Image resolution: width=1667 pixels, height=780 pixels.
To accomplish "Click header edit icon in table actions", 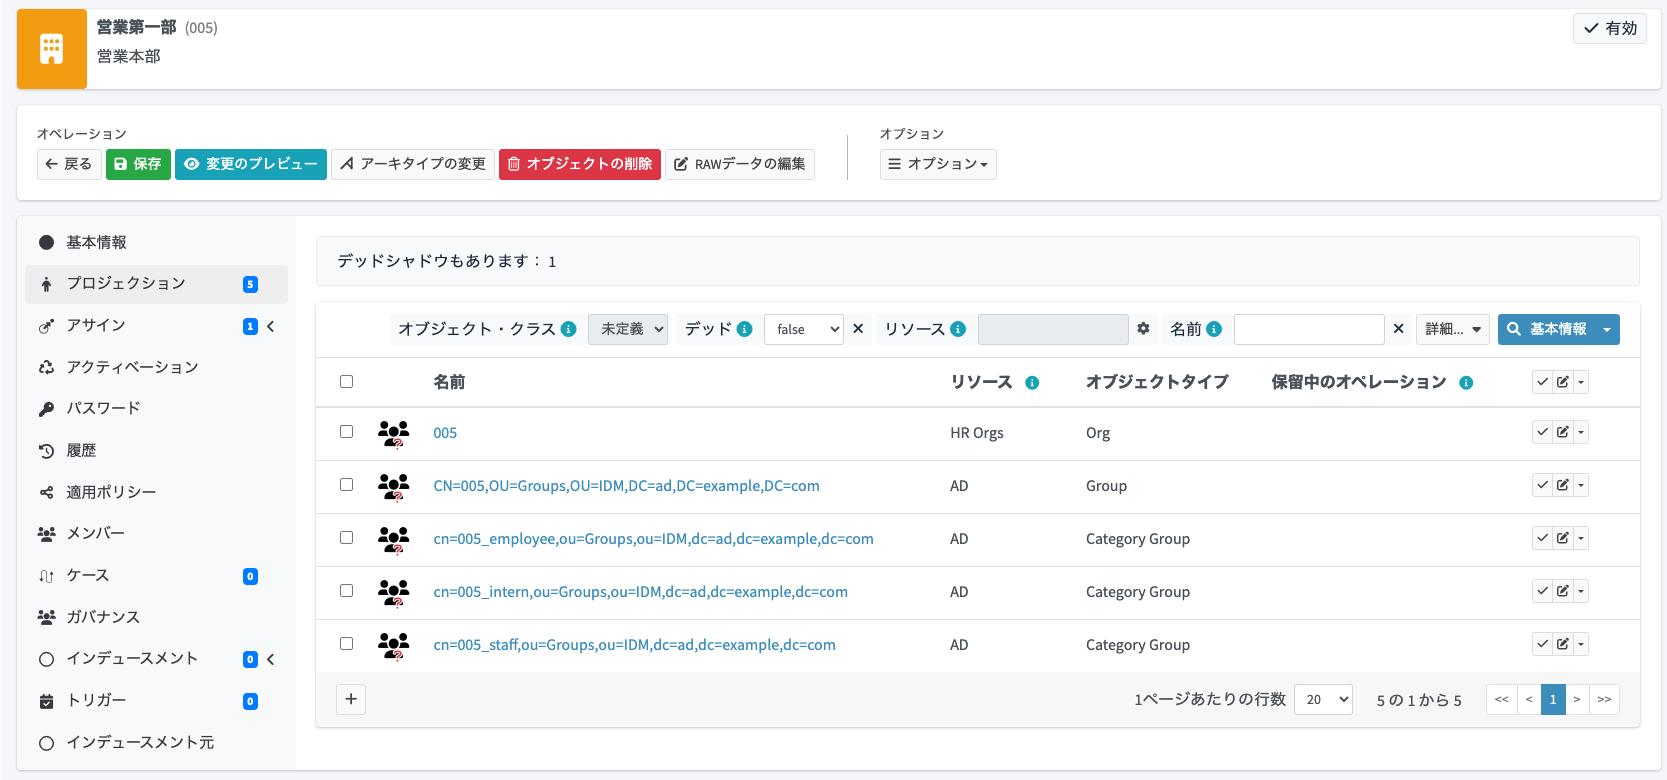I will pyautogui.click(x=1562, y=382).
